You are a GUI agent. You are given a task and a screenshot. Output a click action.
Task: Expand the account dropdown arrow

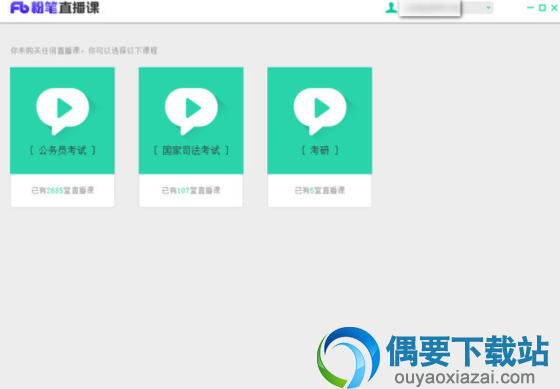coord(488,8)
